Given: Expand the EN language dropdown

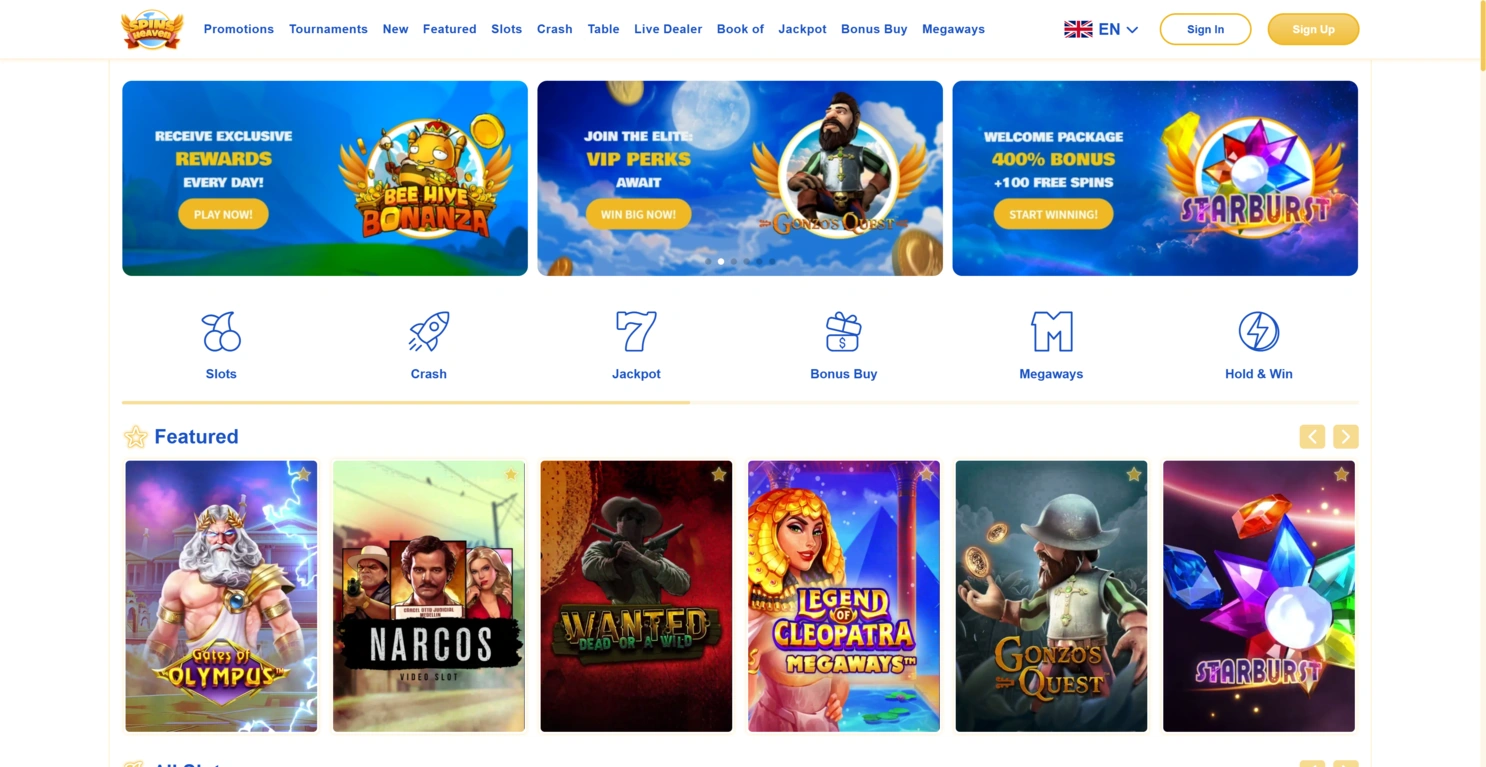Looking at the screenshot, I should pyautogui.click(x=1101, y=29).
